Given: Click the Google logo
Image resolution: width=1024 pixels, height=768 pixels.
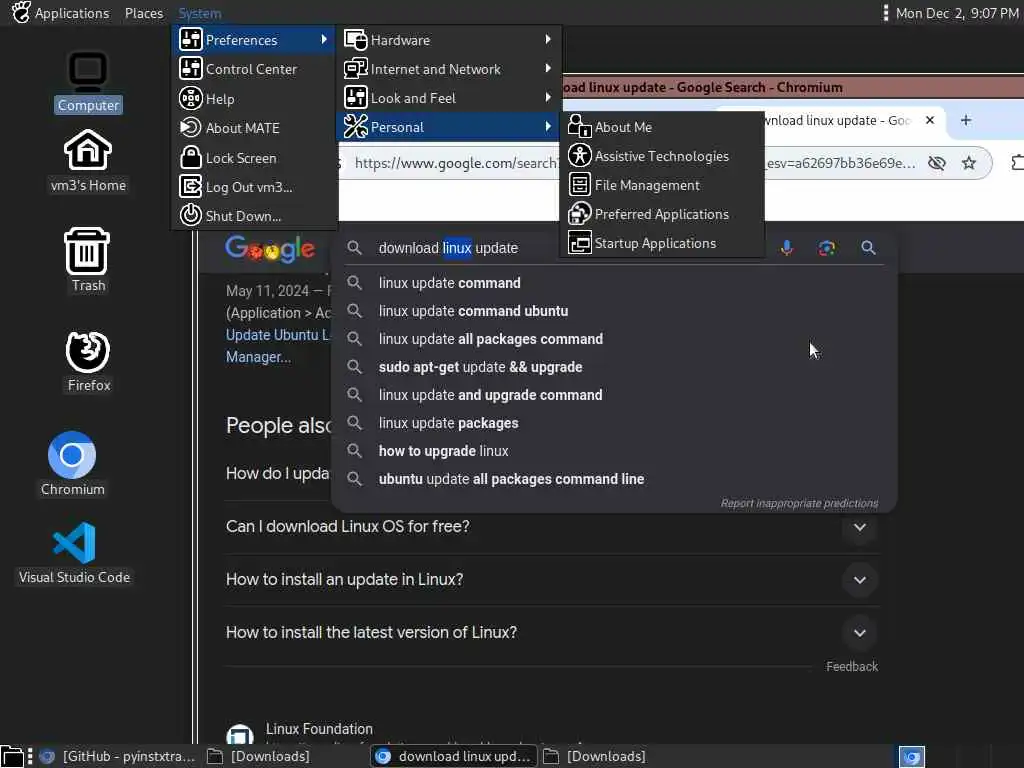Looking at the screenshot, I should (x=270, y=249).
